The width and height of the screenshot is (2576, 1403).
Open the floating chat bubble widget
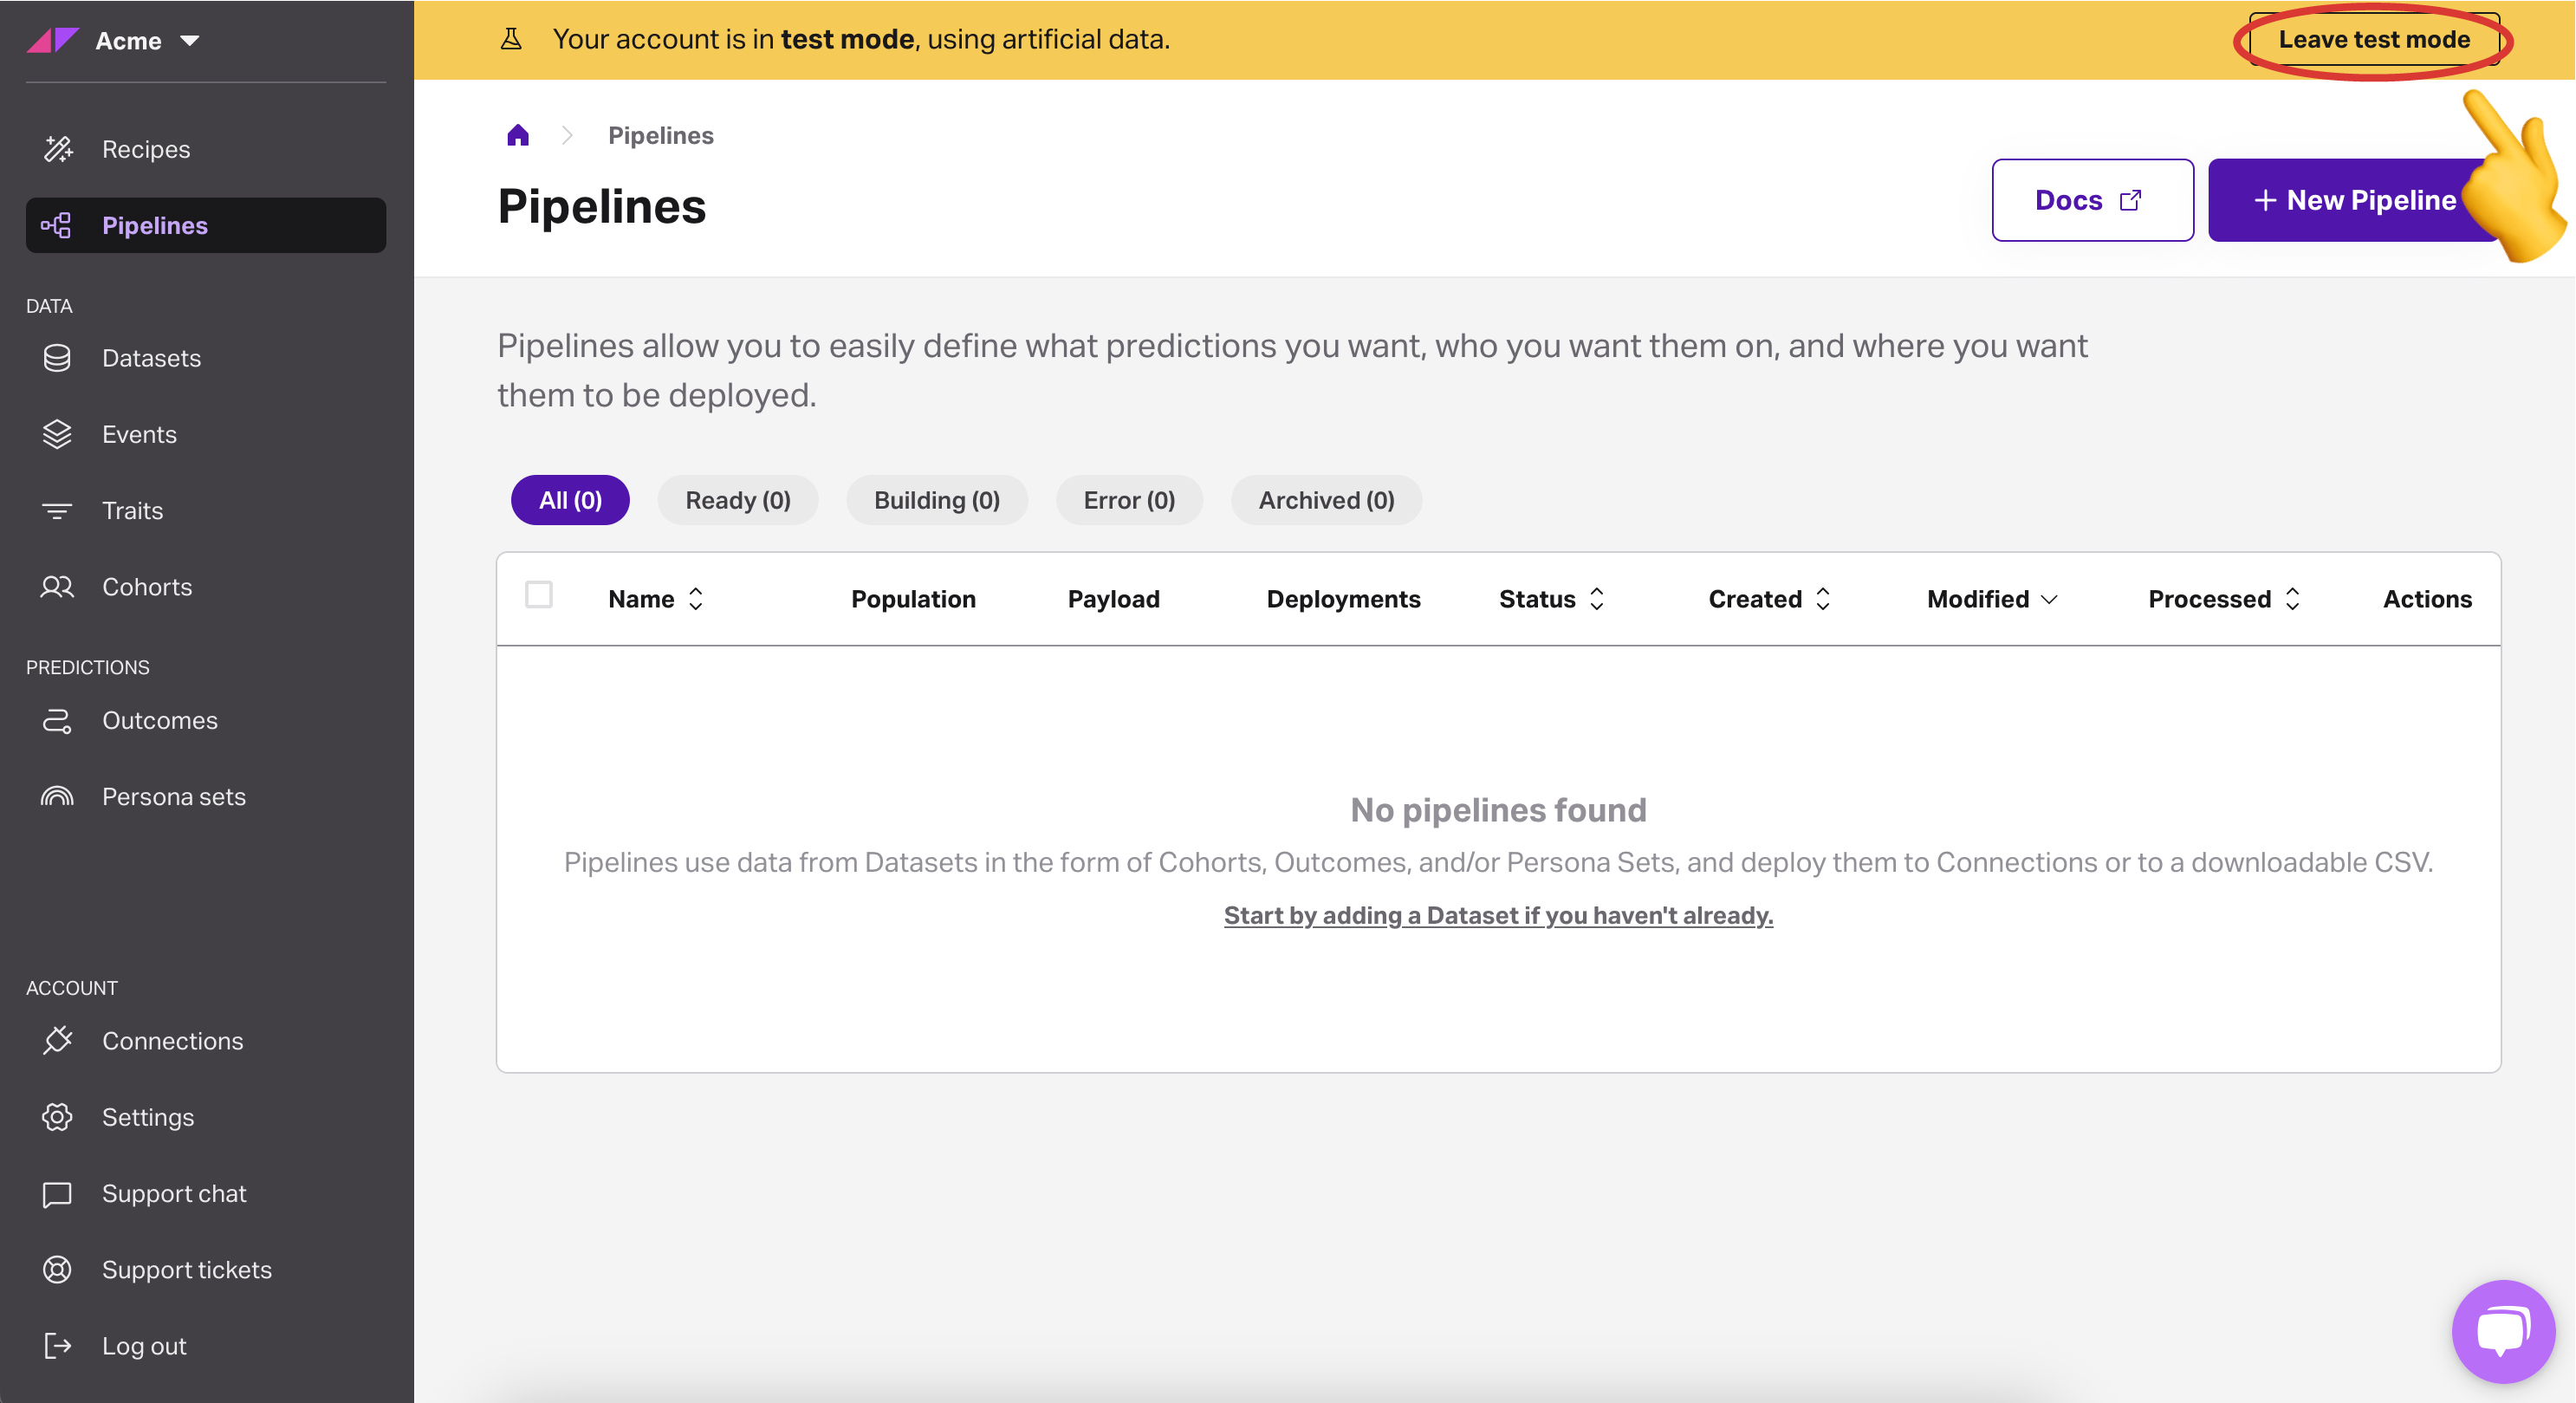pyautogui.click(x=2502, y=1331)
